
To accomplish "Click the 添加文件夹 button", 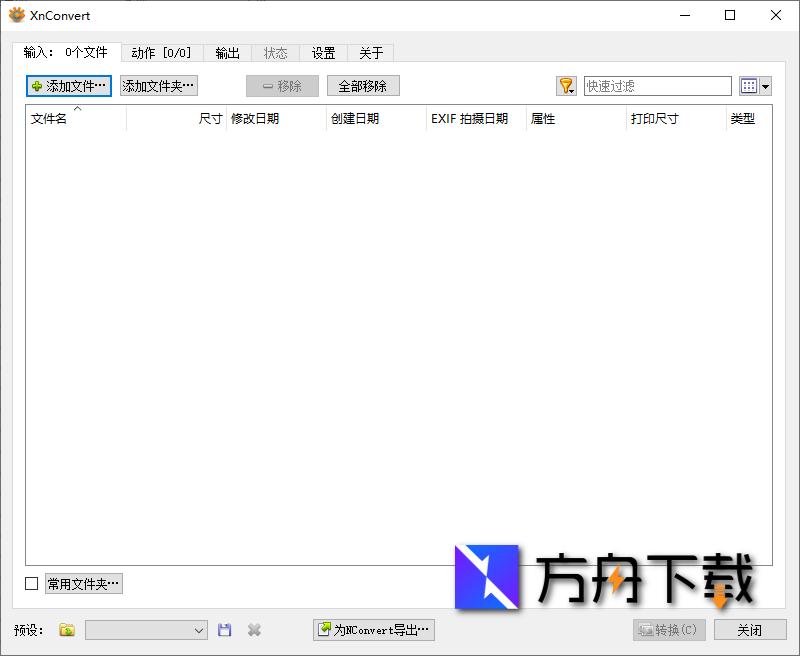I will click(x=157, y=86).
